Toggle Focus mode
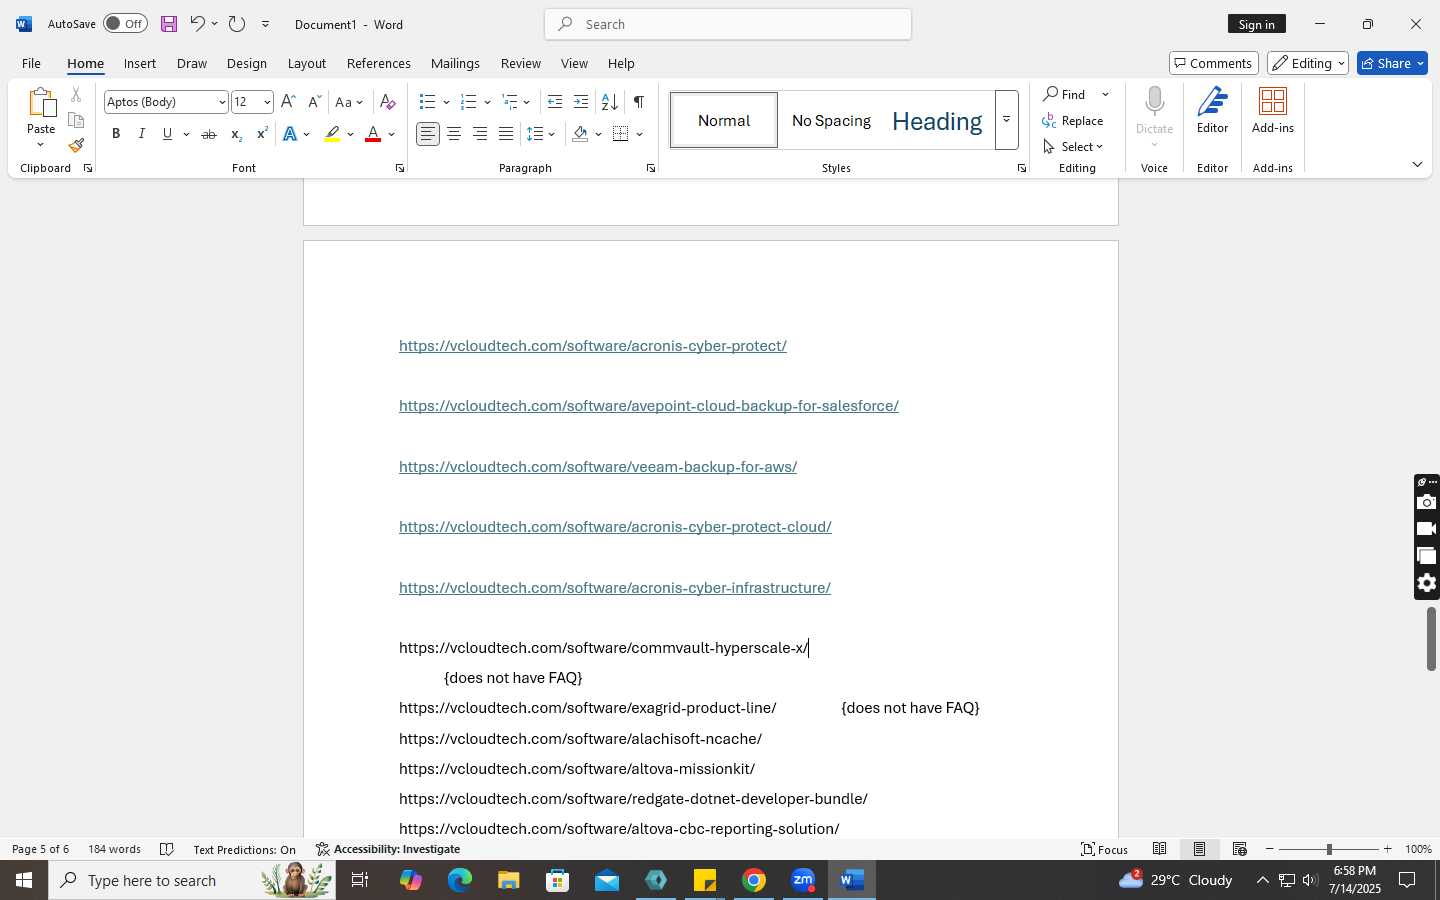Viewport: 1440px width, 900px height. pos(1104,849)
